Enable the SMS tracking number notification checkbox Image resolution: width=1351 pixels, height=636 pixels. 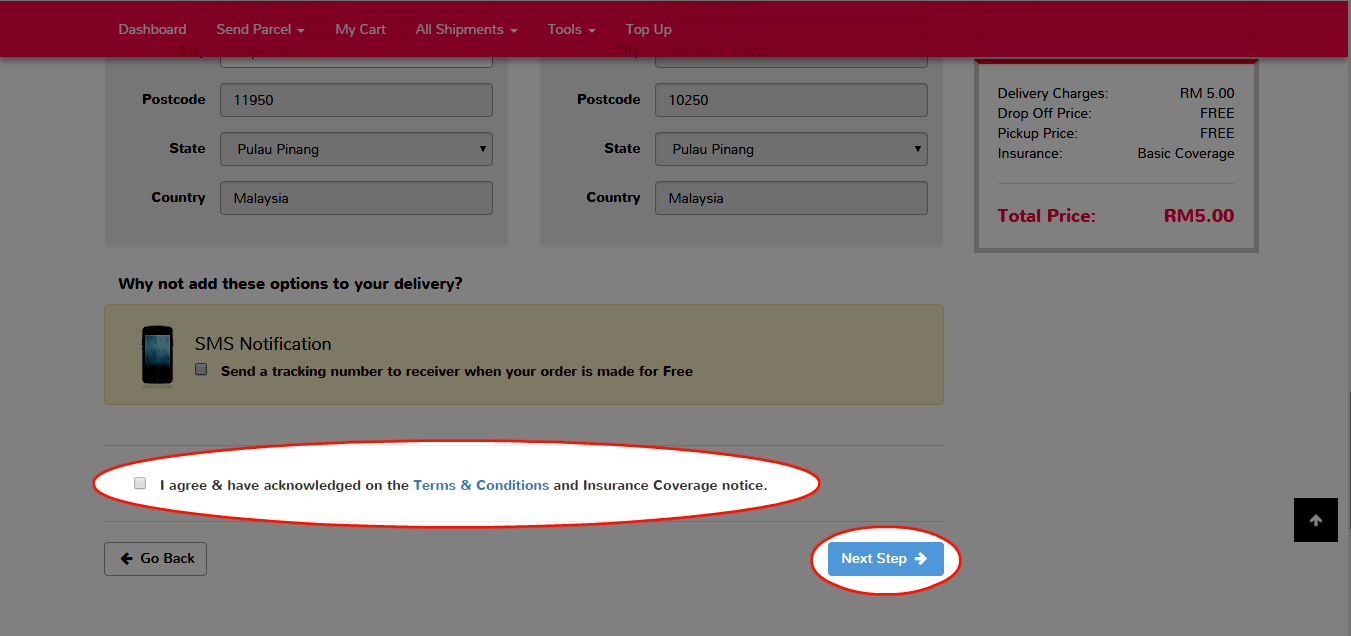[x=201, y=370]
